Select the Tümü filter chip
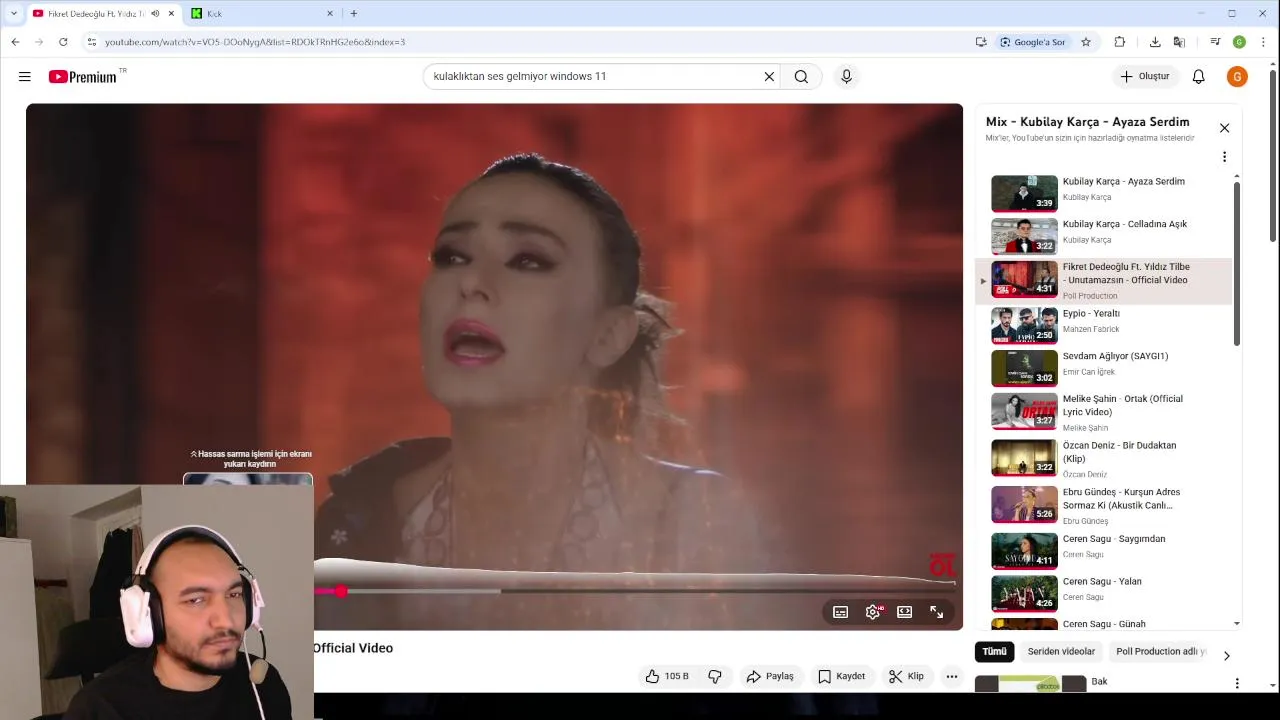This screenshot has width=1280, height=720. 994,651
